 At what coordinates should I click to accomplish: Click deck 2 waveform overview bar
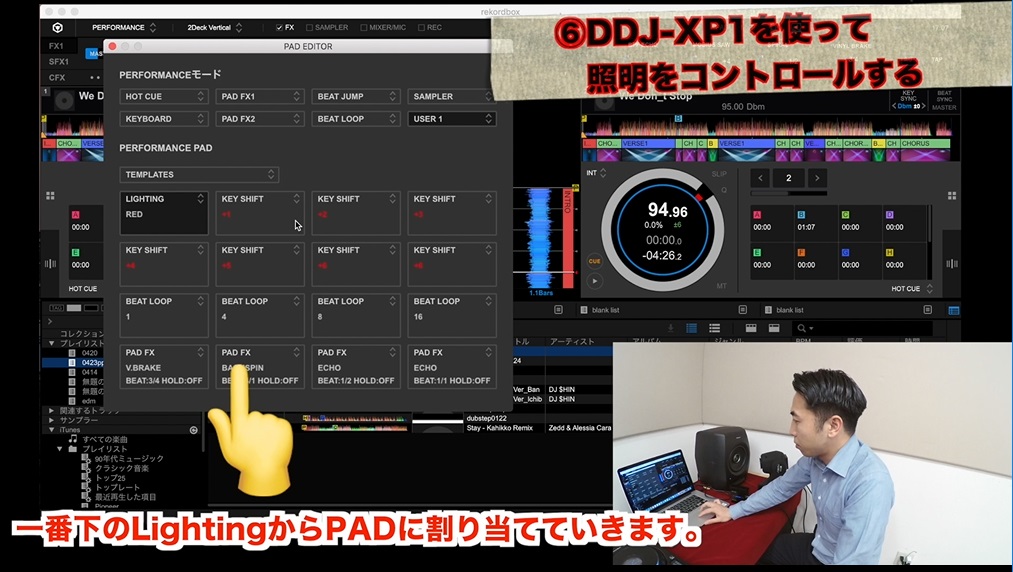click(766, 125)
